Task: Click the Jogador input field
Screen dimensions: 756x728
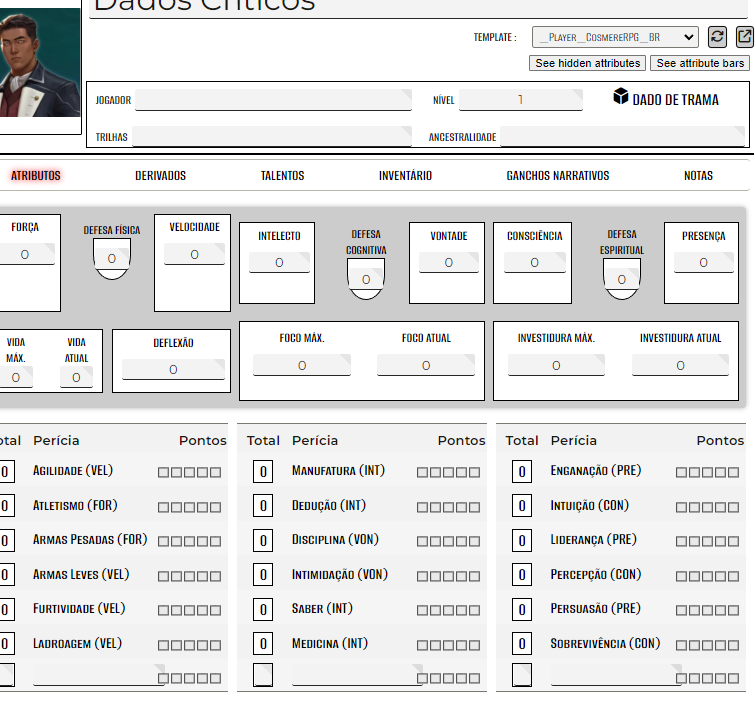Action: (x=273, y=100)
